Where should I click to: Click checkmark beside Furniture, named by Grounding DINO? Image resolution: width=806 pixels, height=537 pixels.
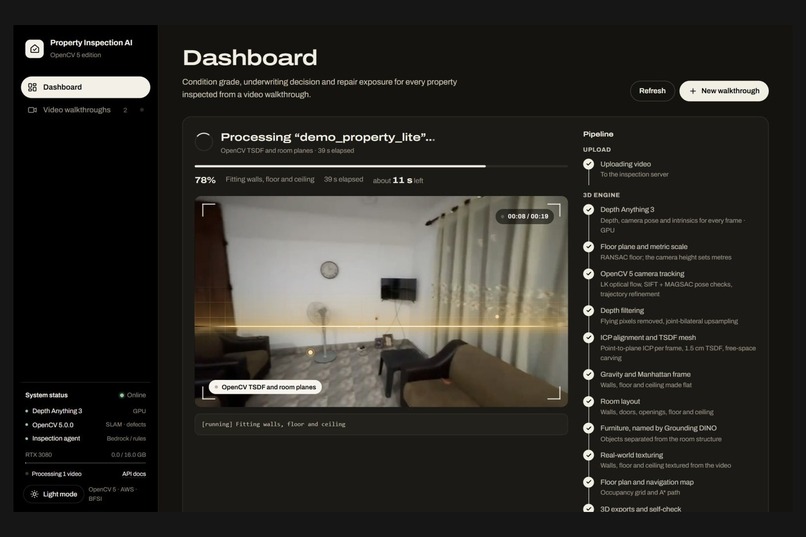click(589, 428)
